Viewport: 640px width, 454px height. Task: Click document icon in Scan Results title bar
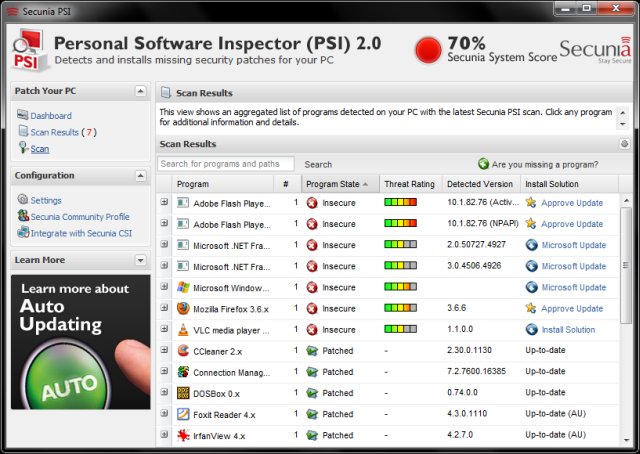coord(165,93)
